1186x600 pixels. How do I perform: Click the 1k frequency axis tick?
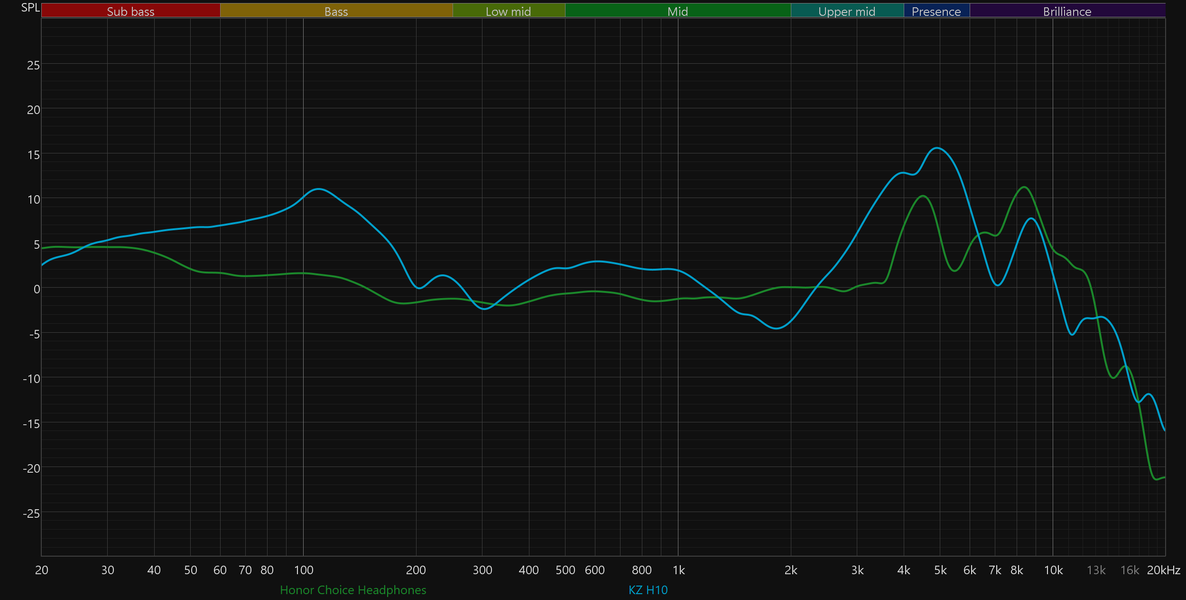click(678, 570)
